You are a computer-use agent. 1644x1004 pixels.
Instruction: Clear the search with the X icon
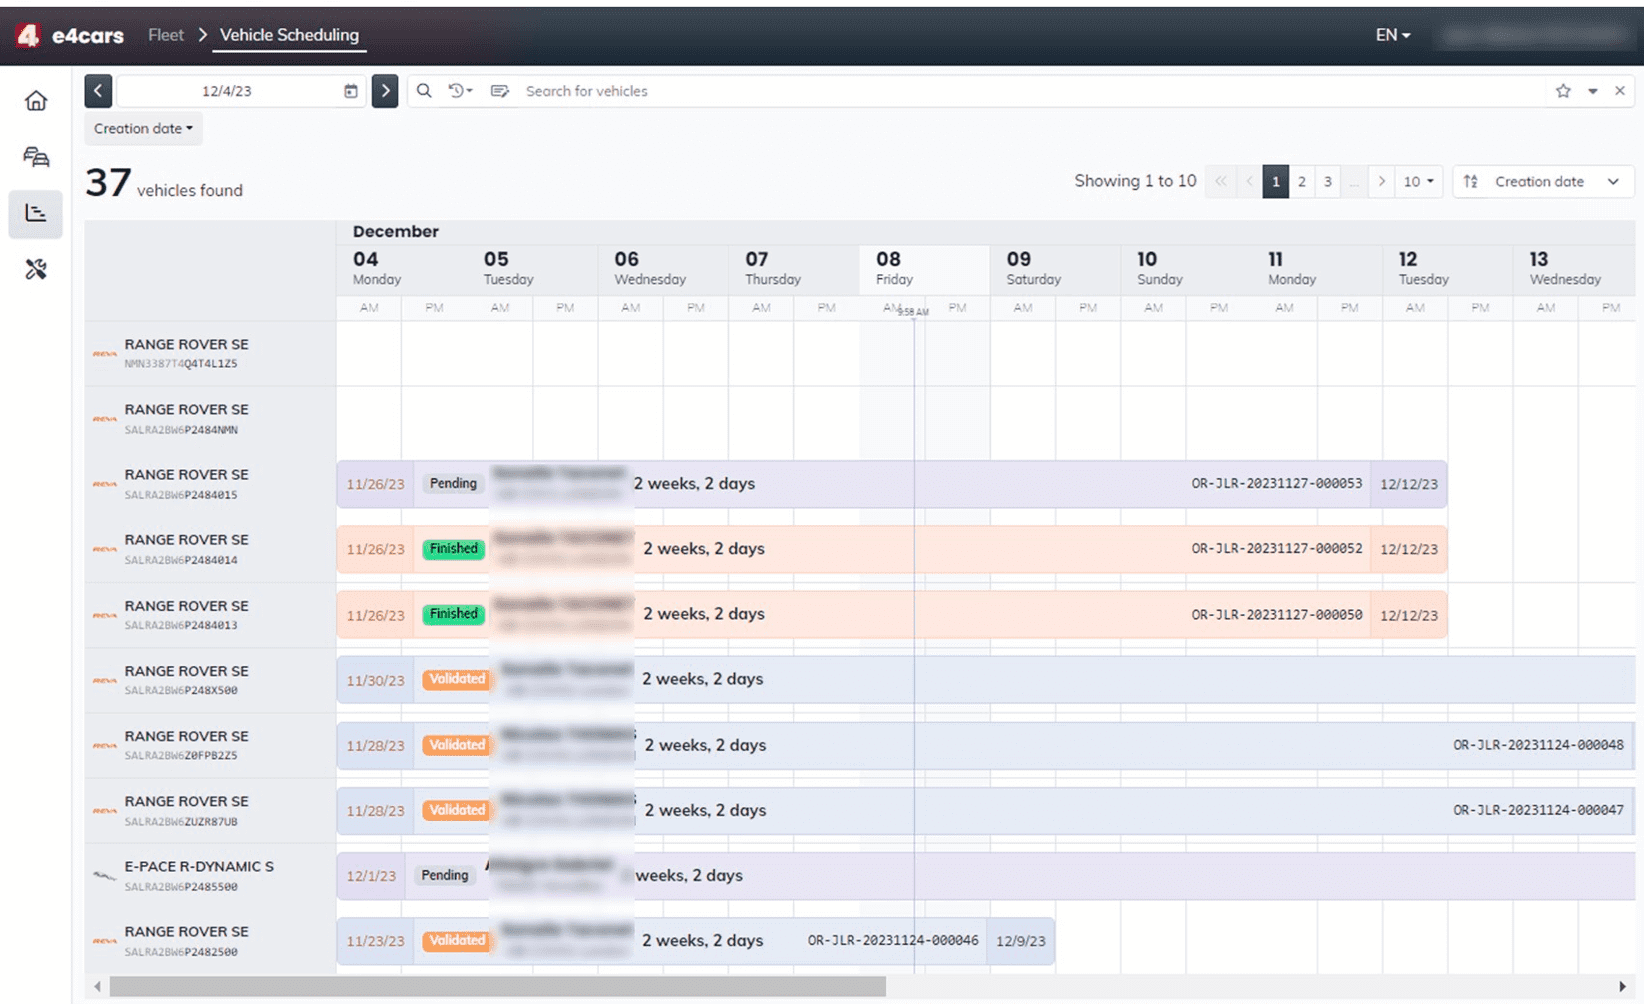[x=1620, y=91]
